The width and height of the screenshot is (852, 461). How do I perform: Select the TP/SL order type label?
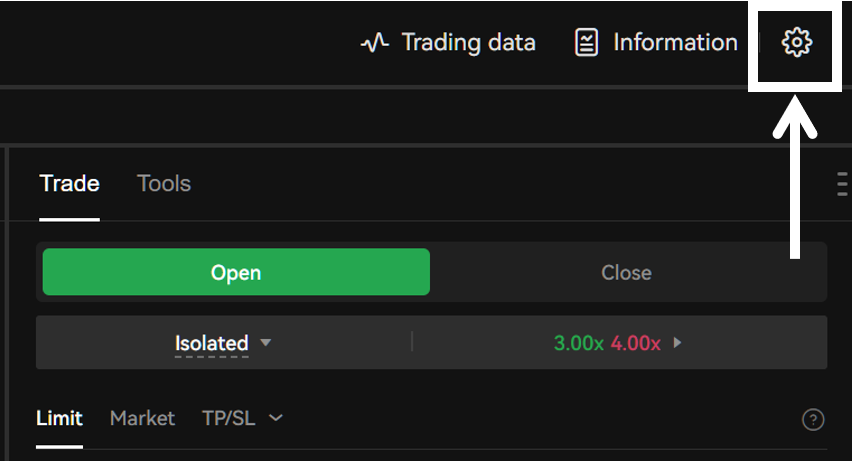[x=228, y=418]
